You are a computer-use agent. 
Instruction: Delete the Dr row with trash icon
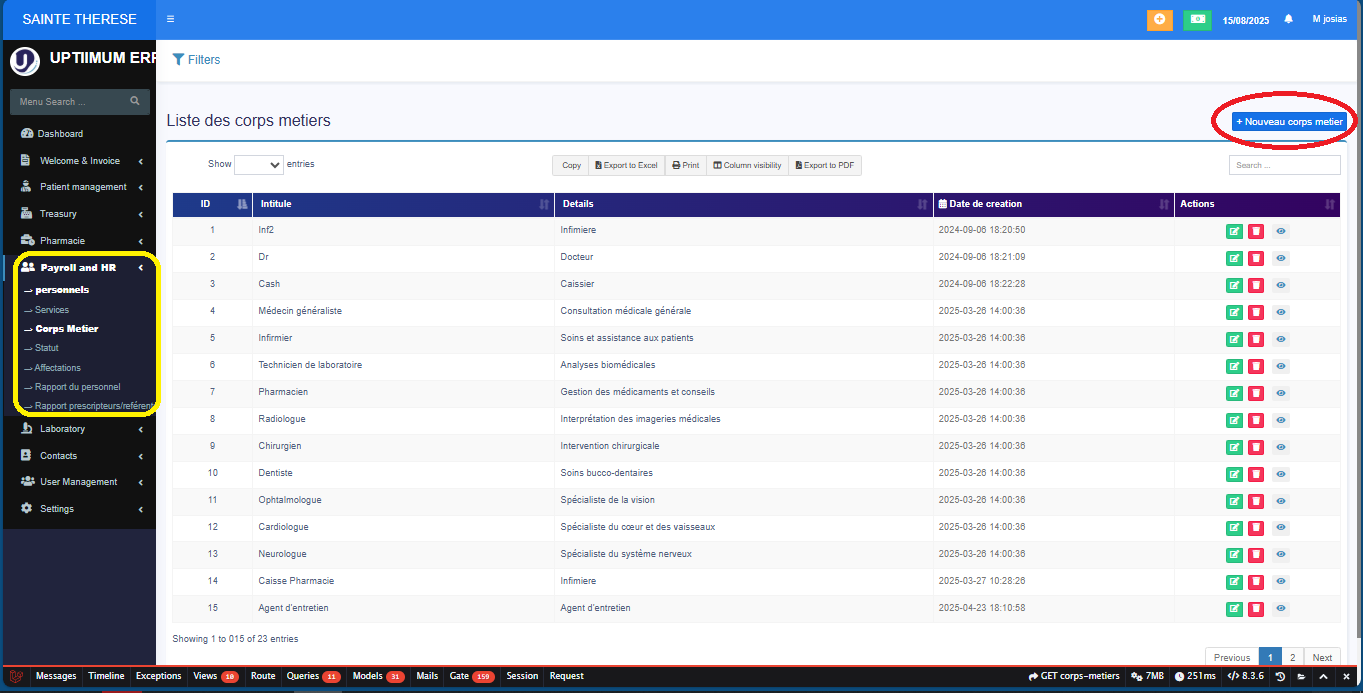tap(1256, 258)
